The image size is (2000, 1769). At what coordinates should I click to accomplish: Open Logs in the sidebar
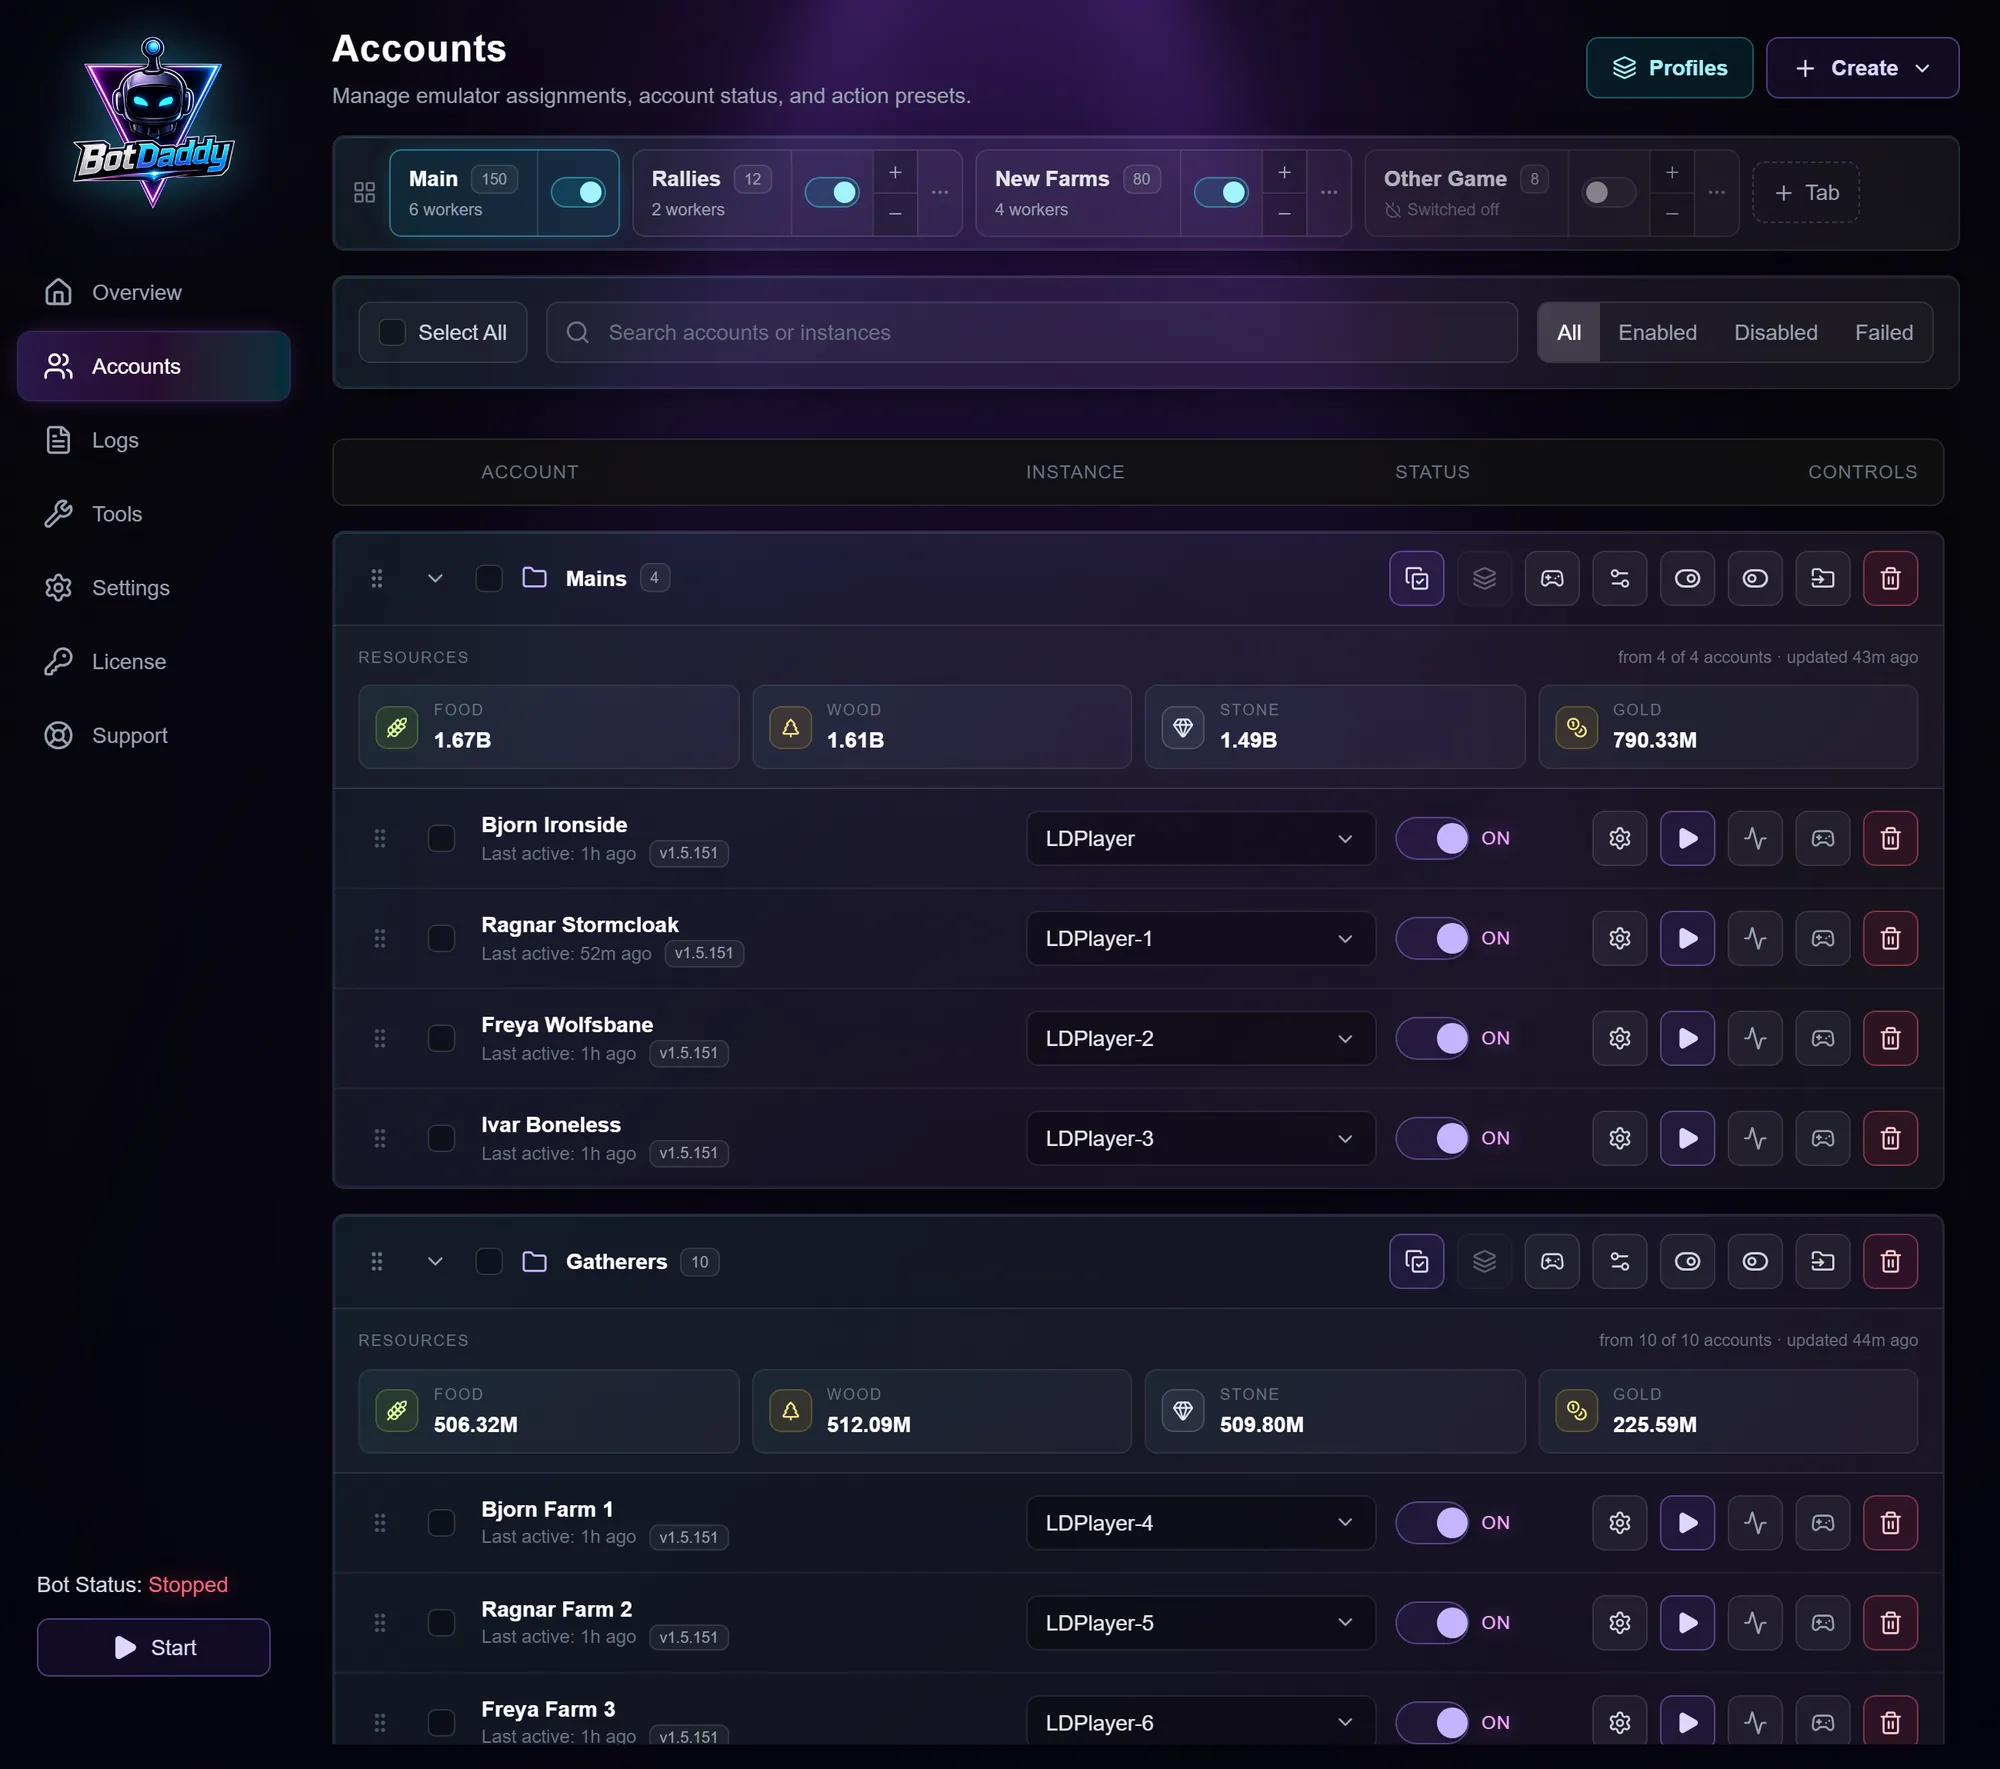tap(153, 440)
